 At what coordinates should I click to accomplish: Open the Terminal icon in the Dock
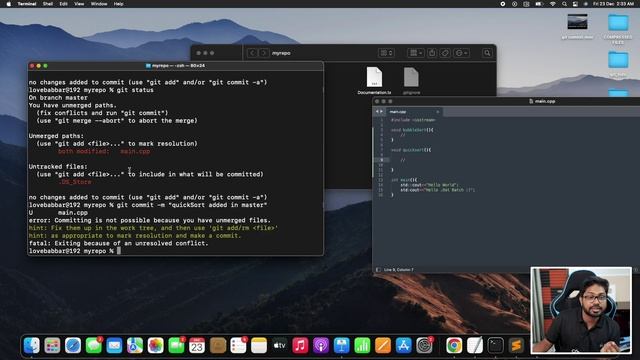tap(496, 345)
